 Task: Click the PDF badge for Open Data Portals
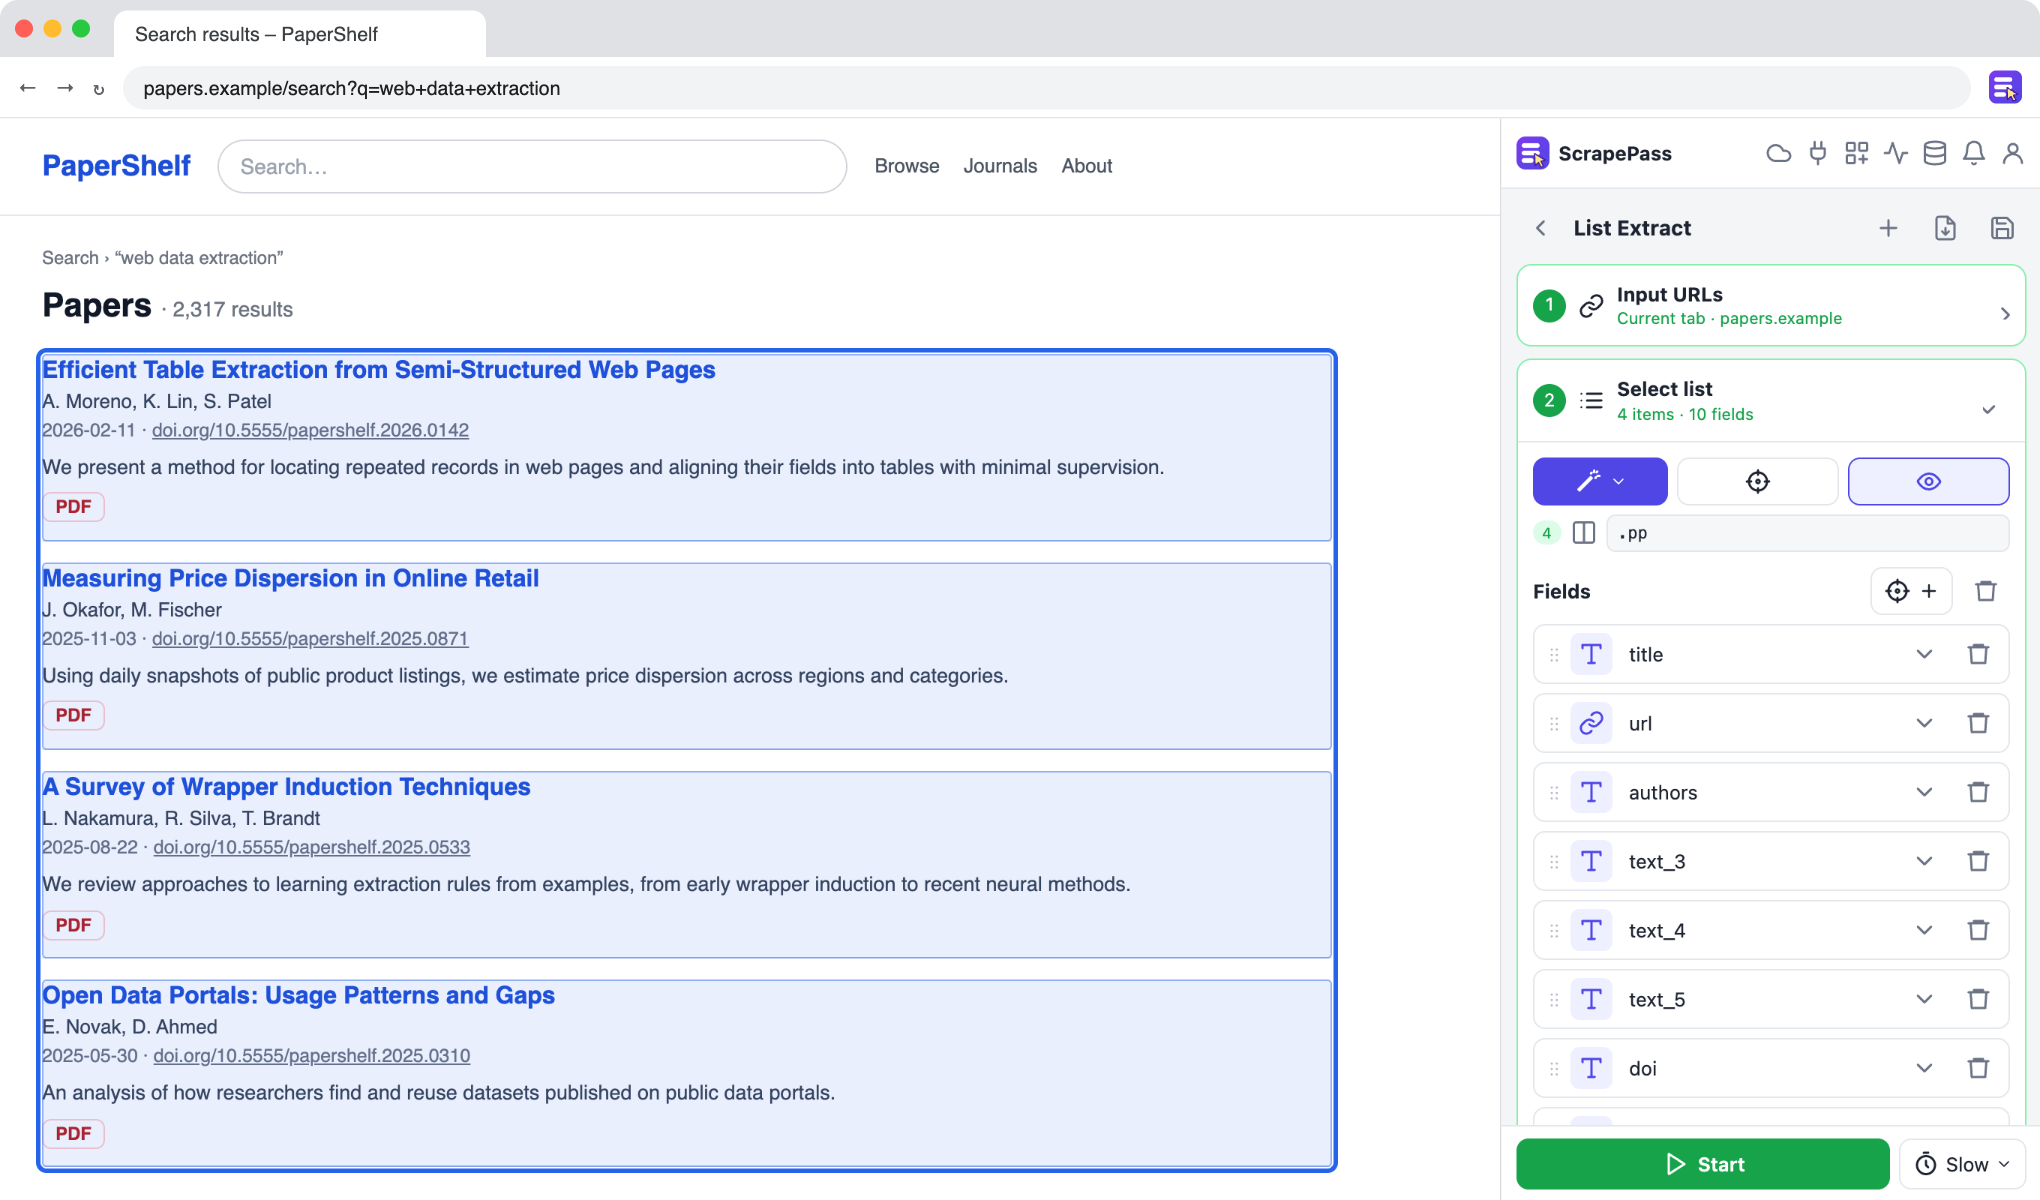point(73,1133)
